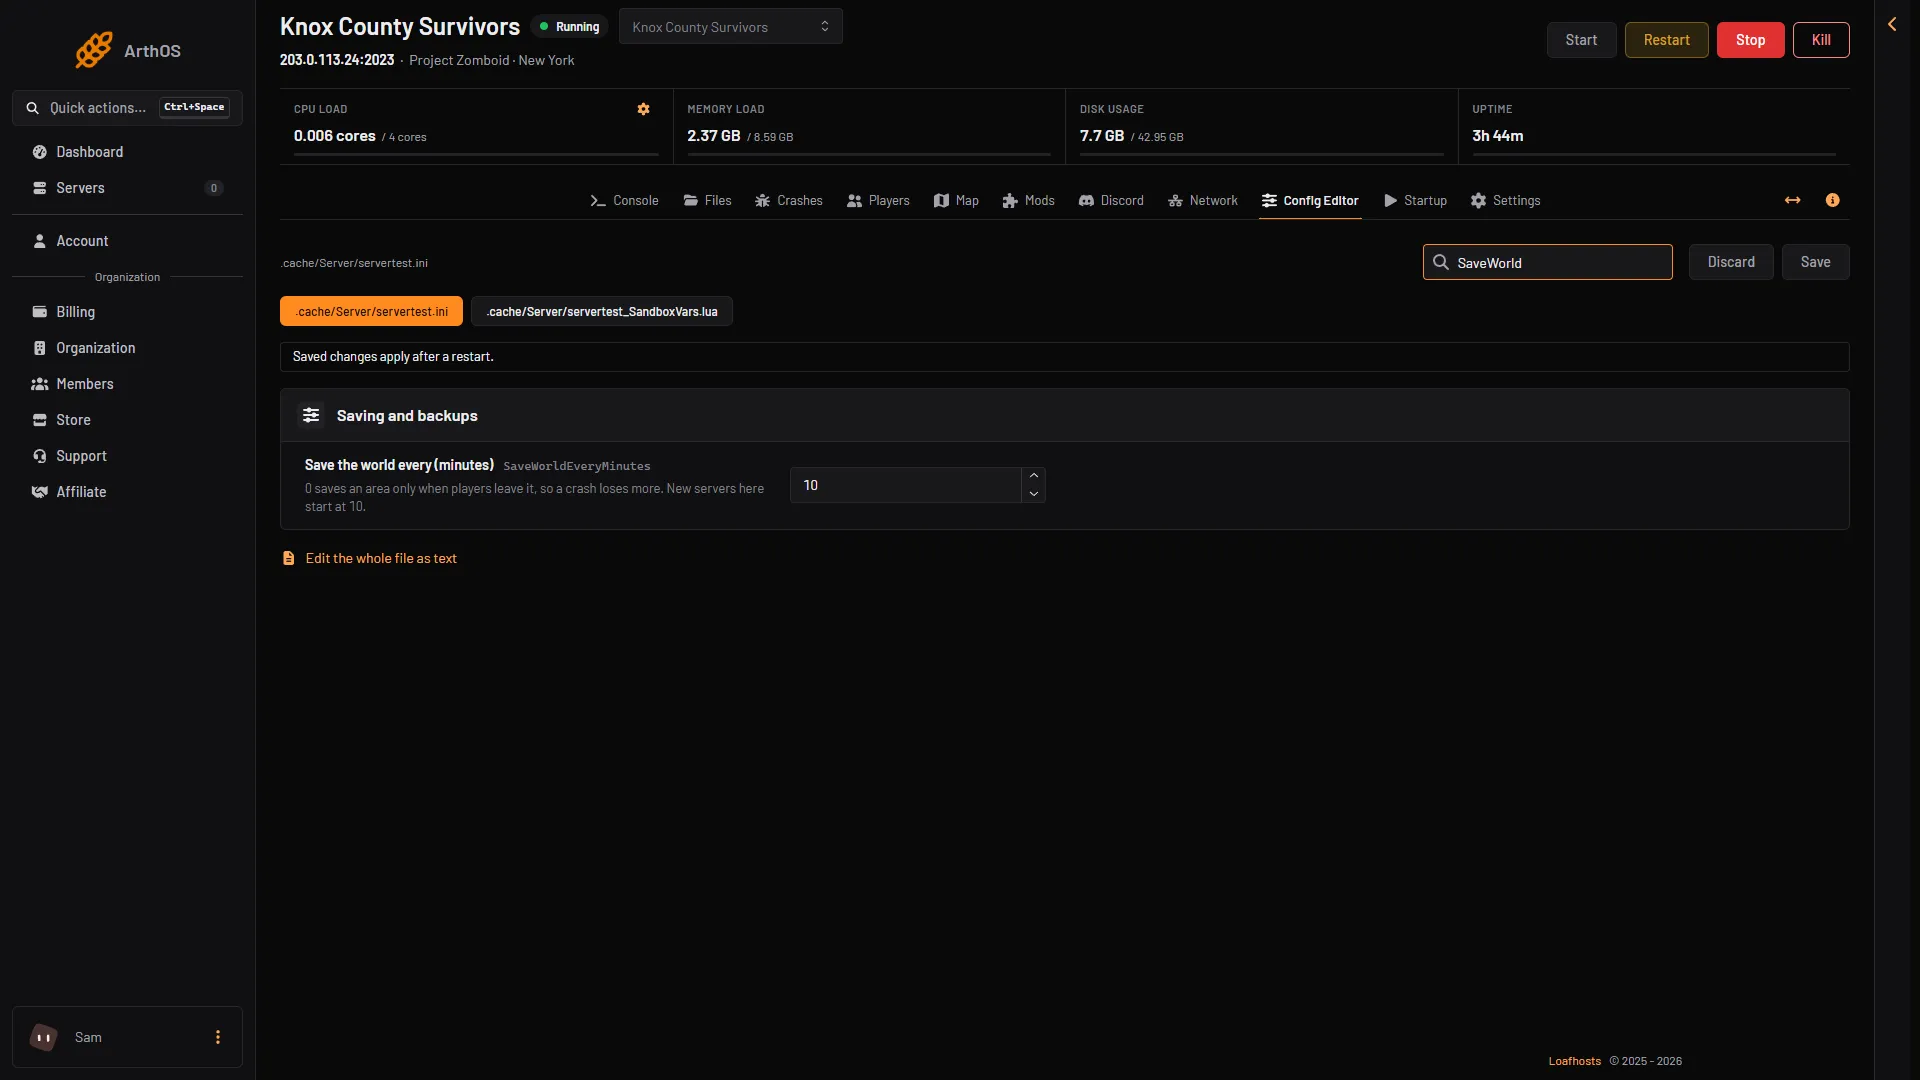Click the Save button
Image resolution: width=1920 pixels, height=1080 pixels.
[x=1815, y=262]
